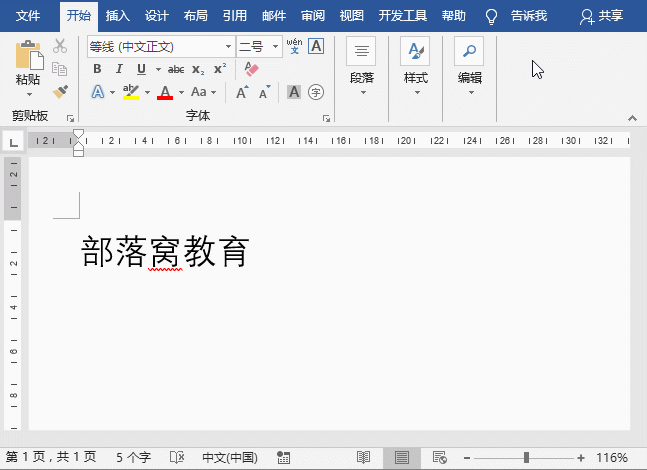Image resolution: width=647 pixels, height=470 pixels.
Task: Clear all formatting with eraser icon
Action: (x=251, y=69)
